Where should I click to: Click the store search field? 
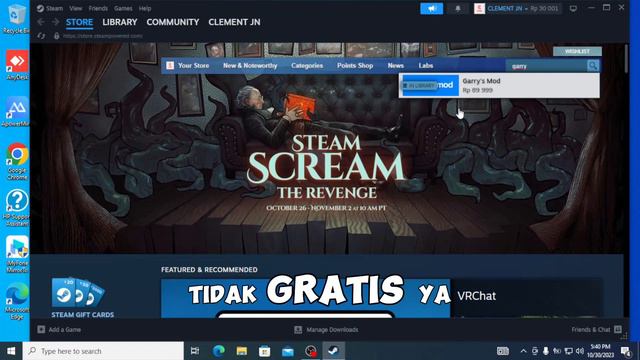coord(546,66)
